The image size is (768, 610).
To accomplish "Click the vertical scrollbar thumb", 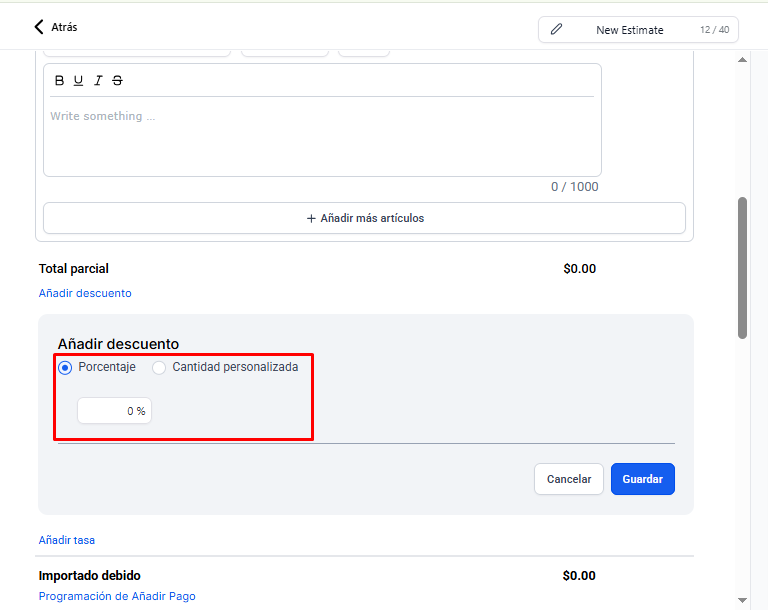I will (x=743, y=268).
